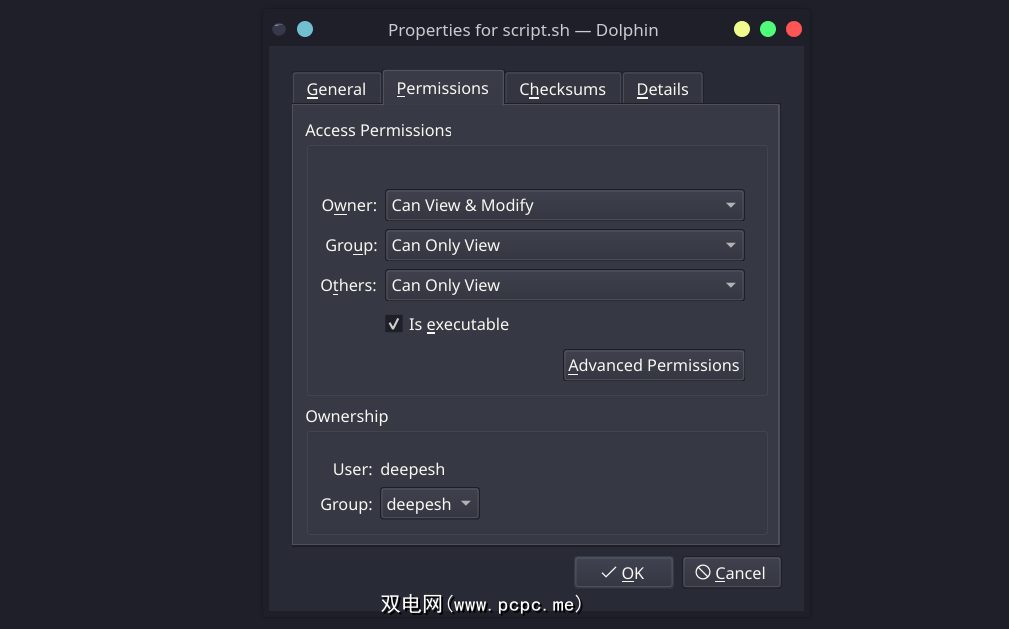Expand the Group access permissions combo box

pyautogui.click(x=564, y=245)
